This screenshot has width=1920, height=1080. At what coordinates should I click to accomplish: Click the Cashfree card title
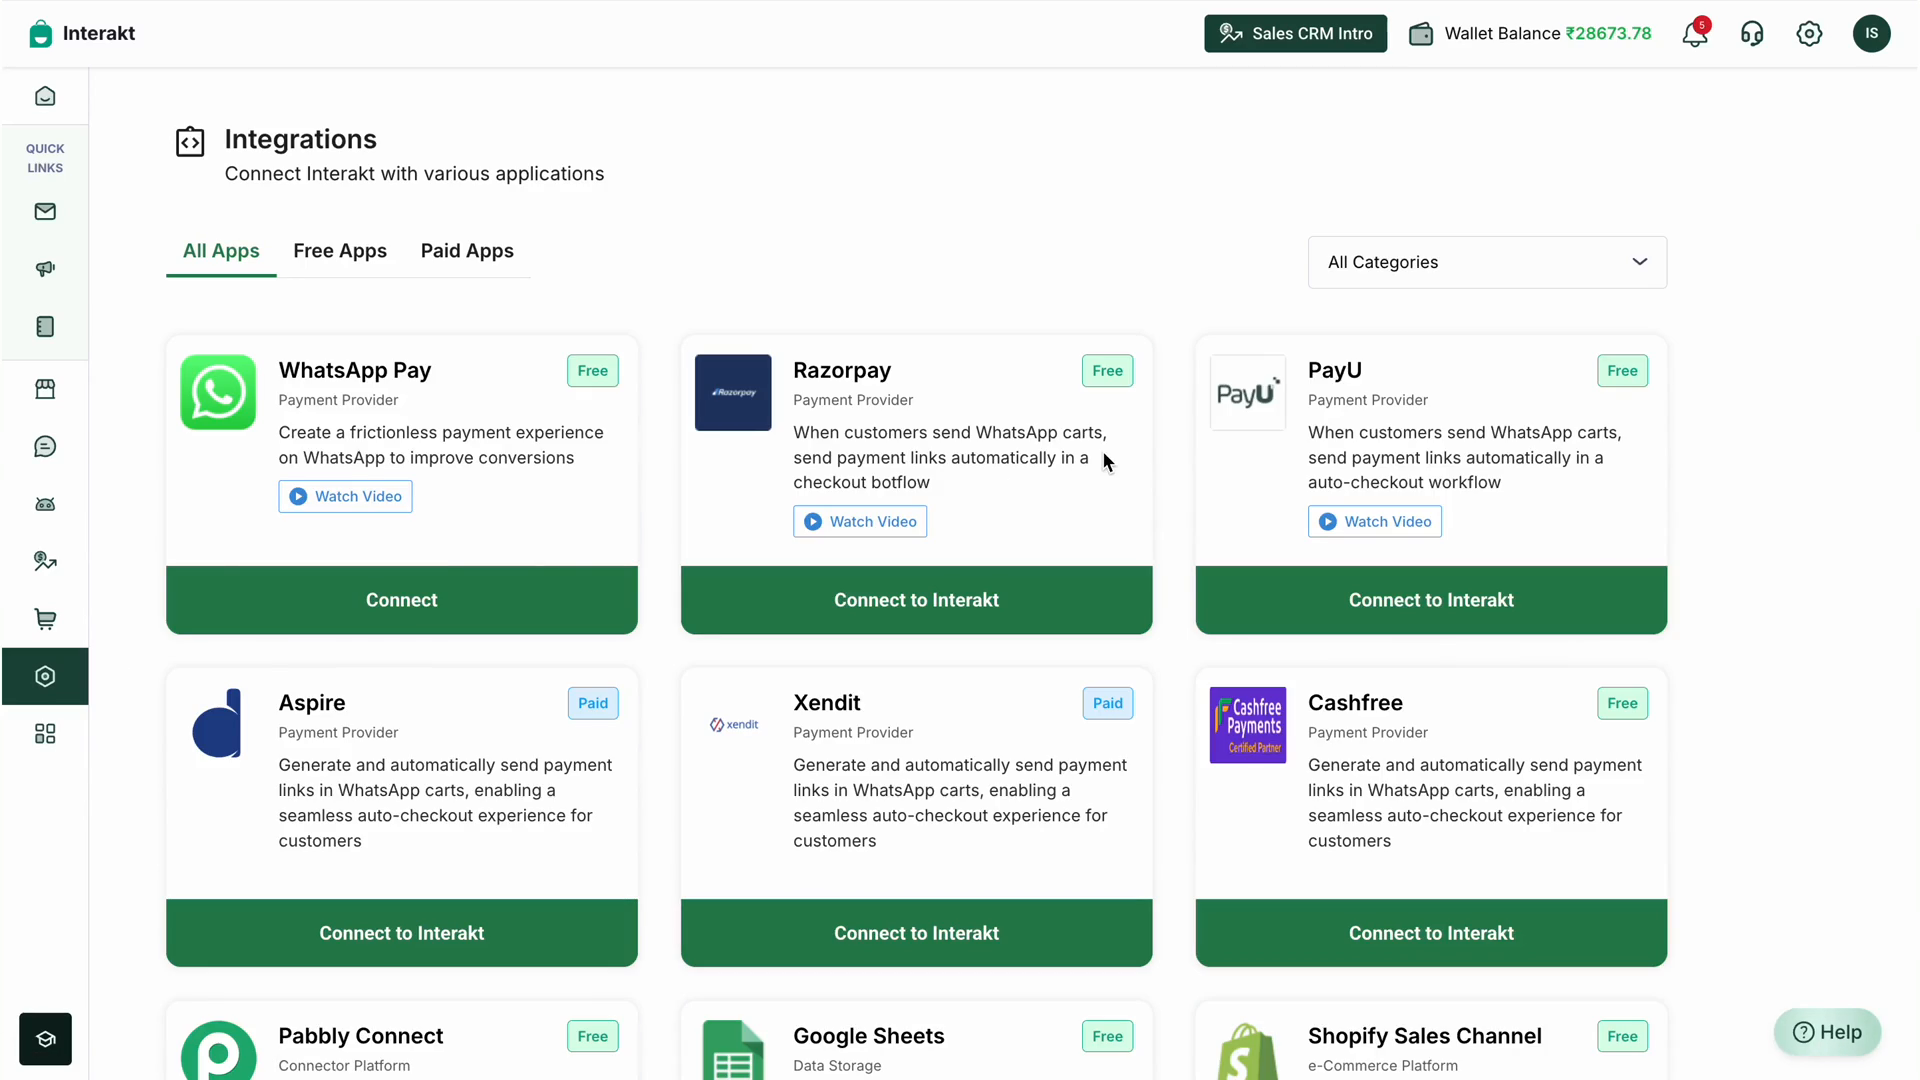pyautogui.click(x=1355, y=703)
